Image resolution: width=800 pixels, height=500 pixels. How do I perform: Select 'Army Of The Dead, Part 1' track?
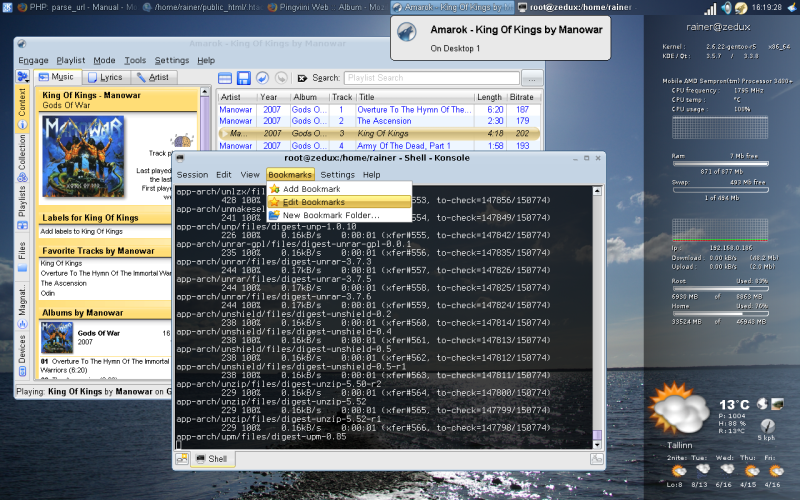click(379, 145)
